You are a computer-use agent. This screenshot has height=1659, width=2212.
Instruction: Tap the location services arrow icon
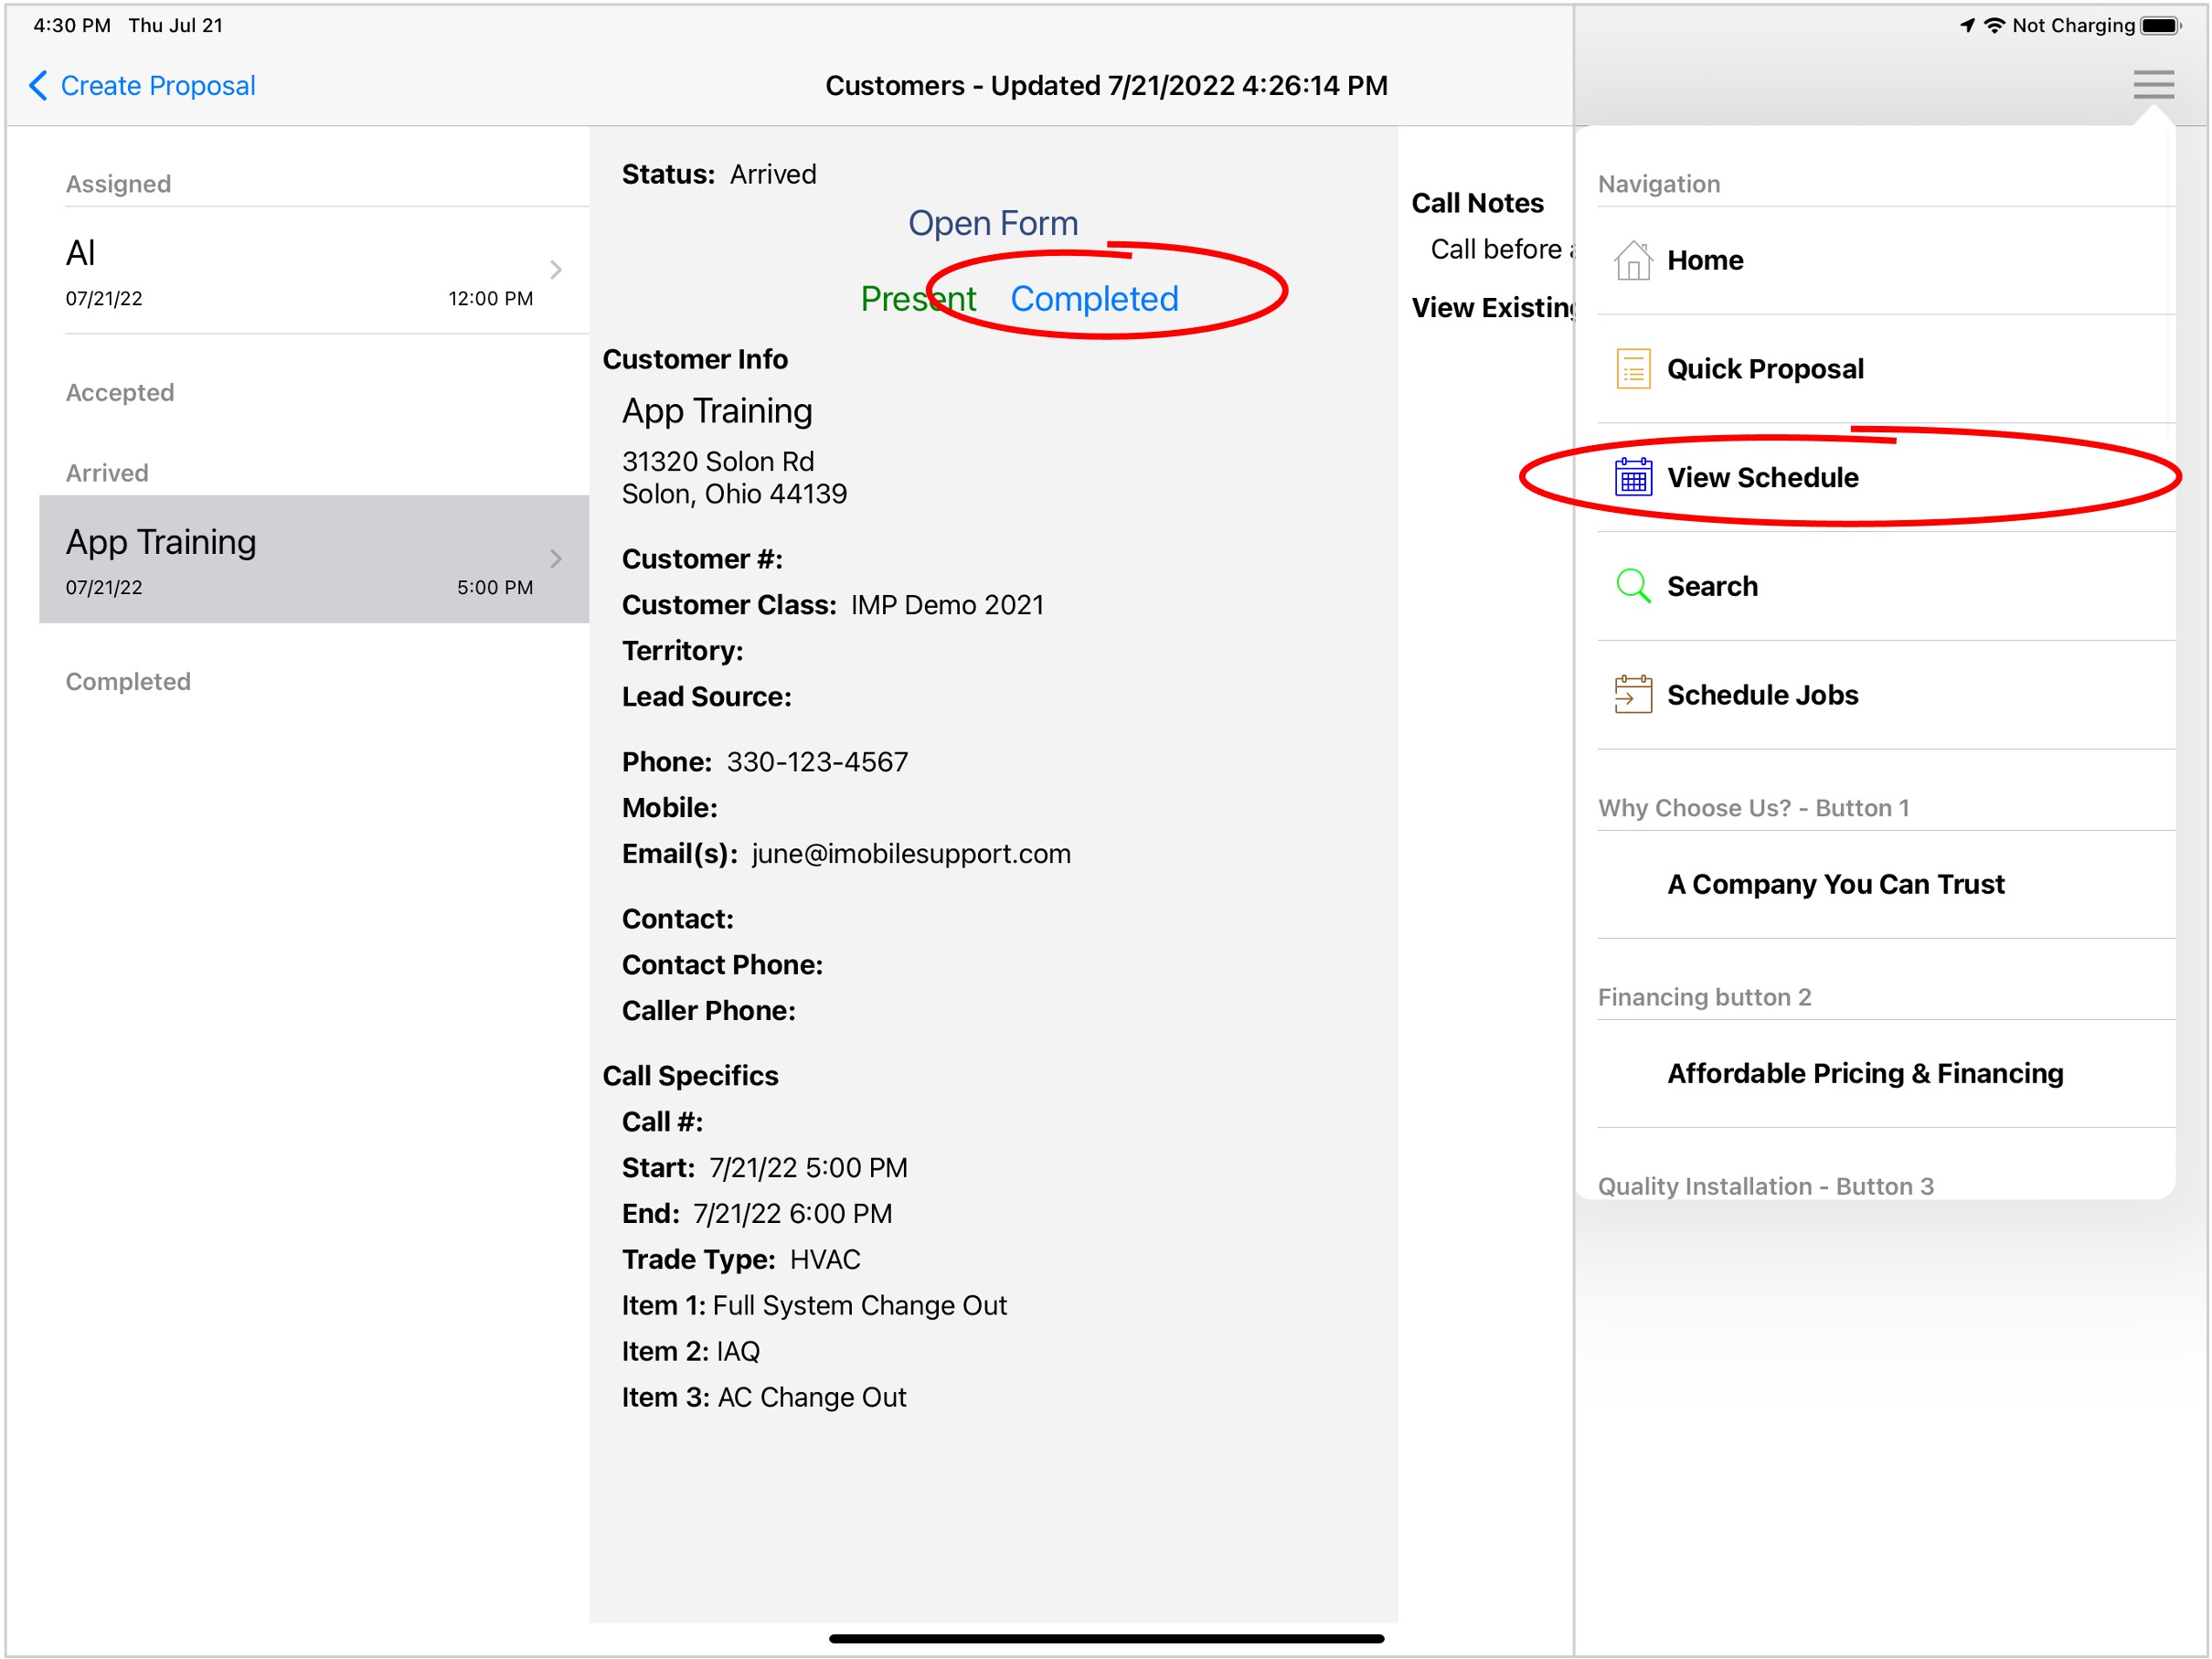click(1967, 25)
